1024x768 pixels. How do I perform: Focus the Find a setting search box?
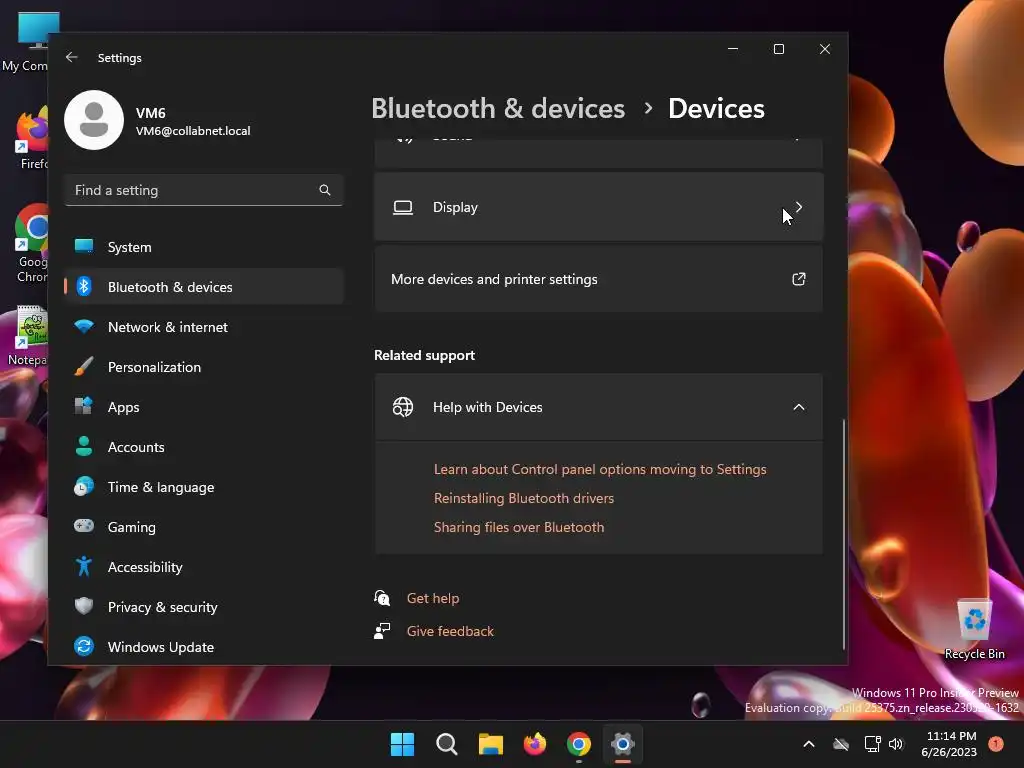tap(204, 190)
